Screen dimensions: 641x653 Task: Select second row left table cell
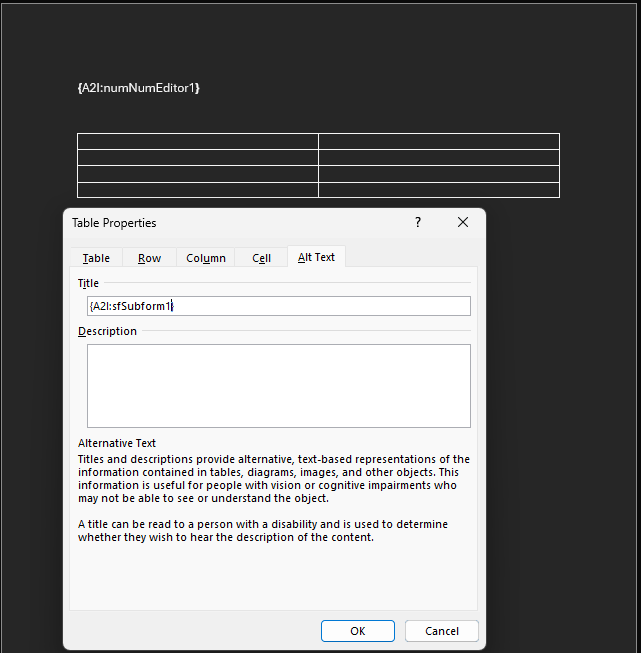point(197,158)
